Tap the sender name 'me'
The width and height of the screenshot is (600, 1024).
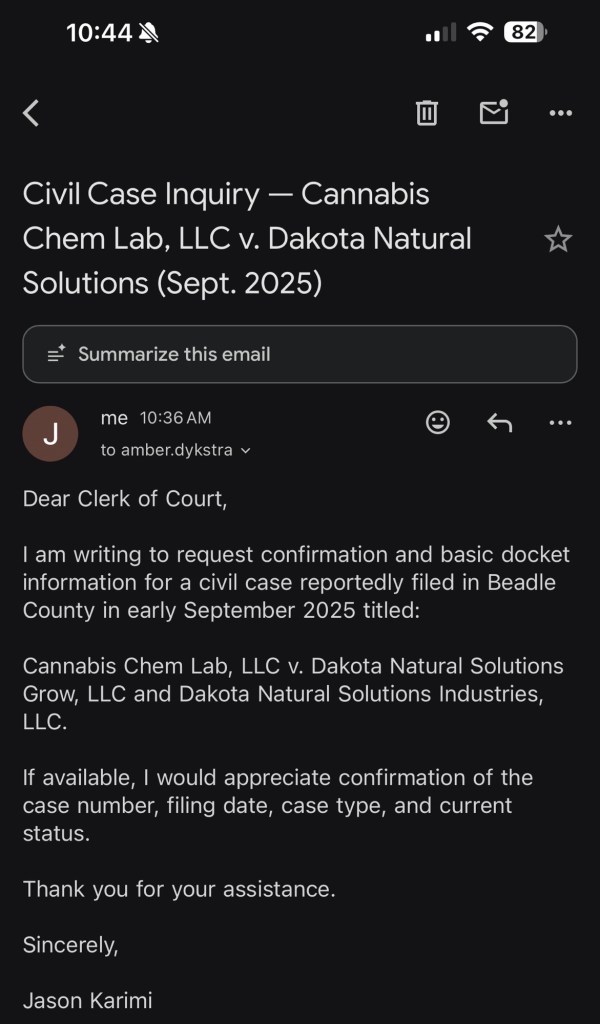click(114, 418)
